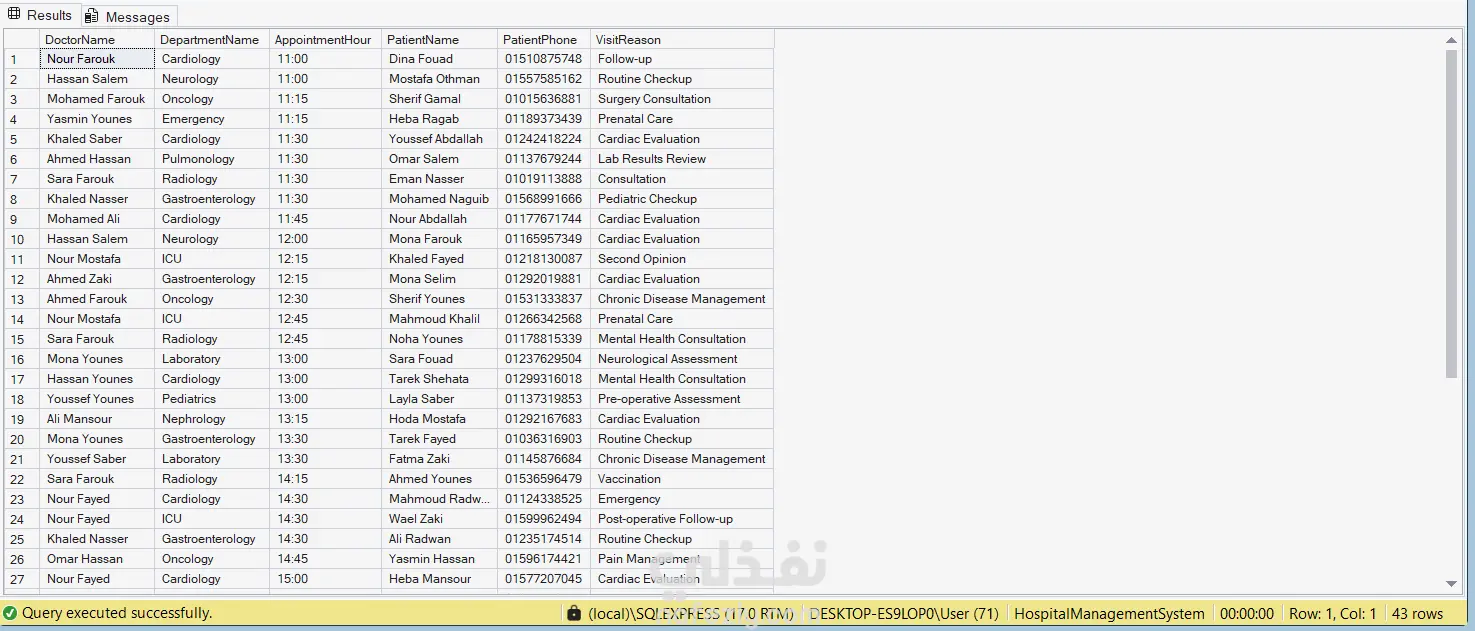
Task: Click the results scrollbar down arrow
Action: pos(1452,583)
